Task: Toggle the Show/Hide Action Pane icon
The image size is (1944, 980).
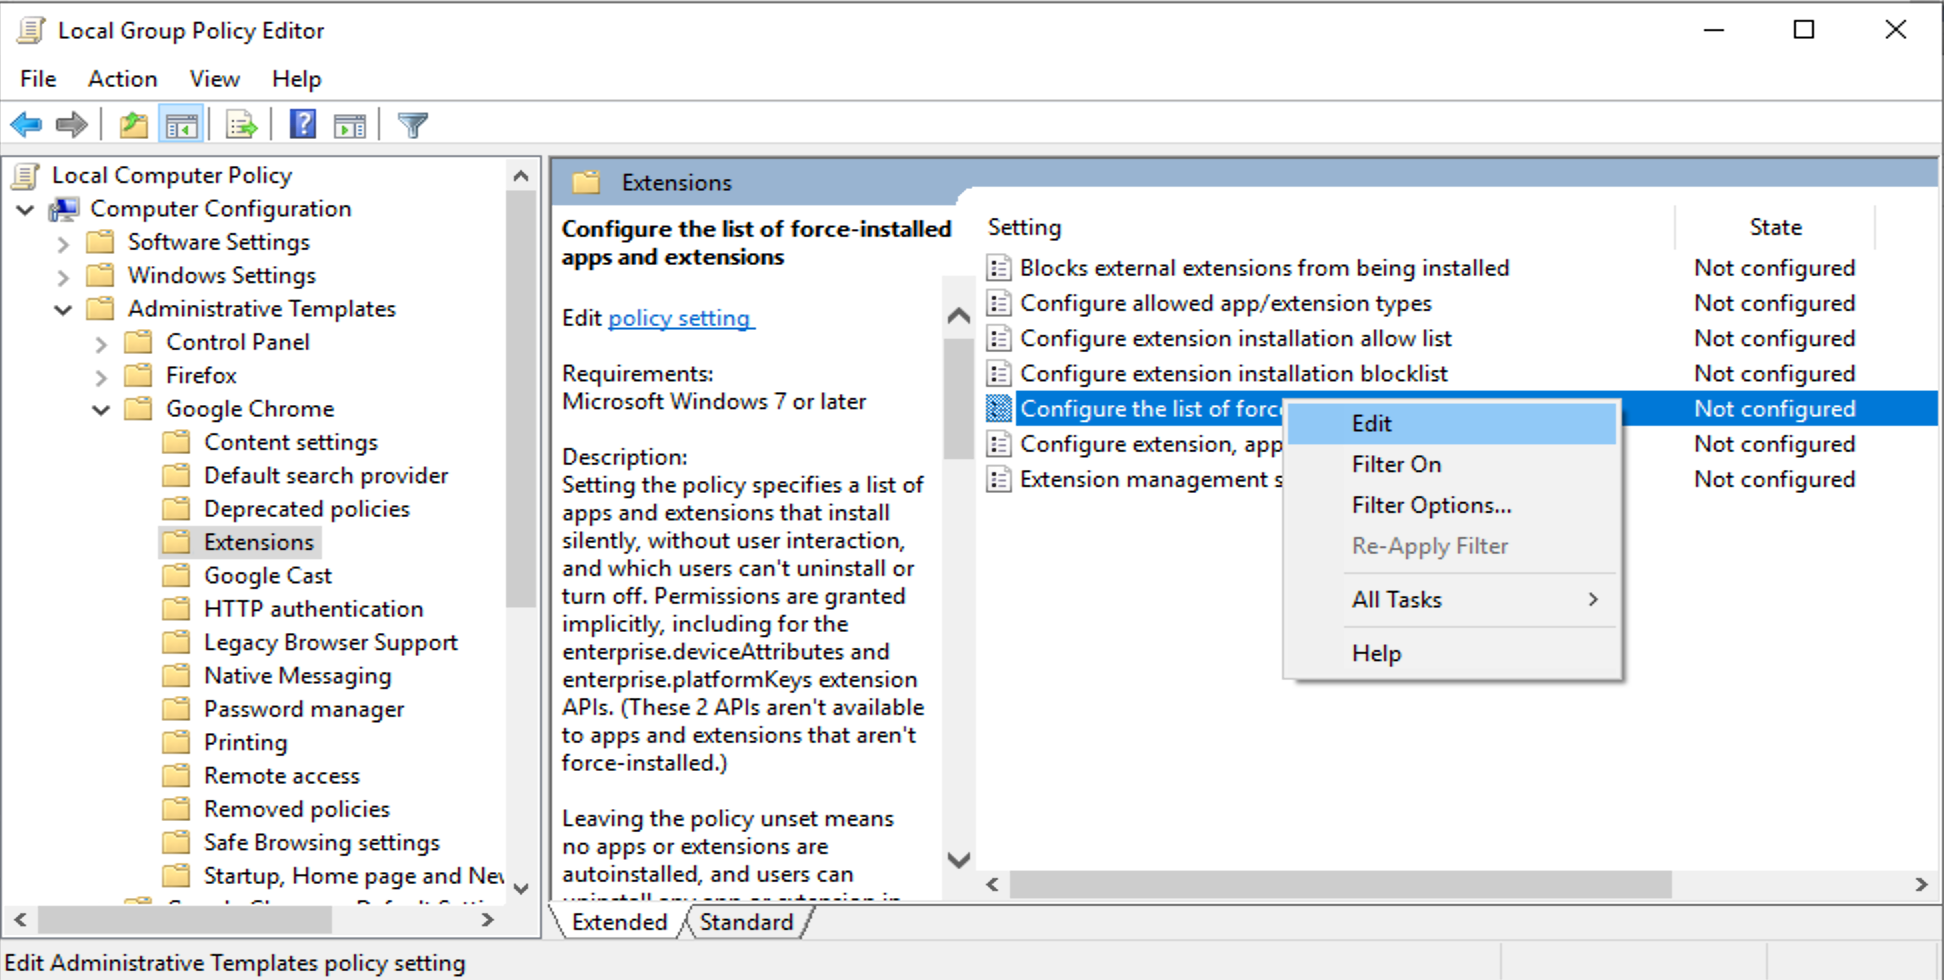Action: click(349, 125)
